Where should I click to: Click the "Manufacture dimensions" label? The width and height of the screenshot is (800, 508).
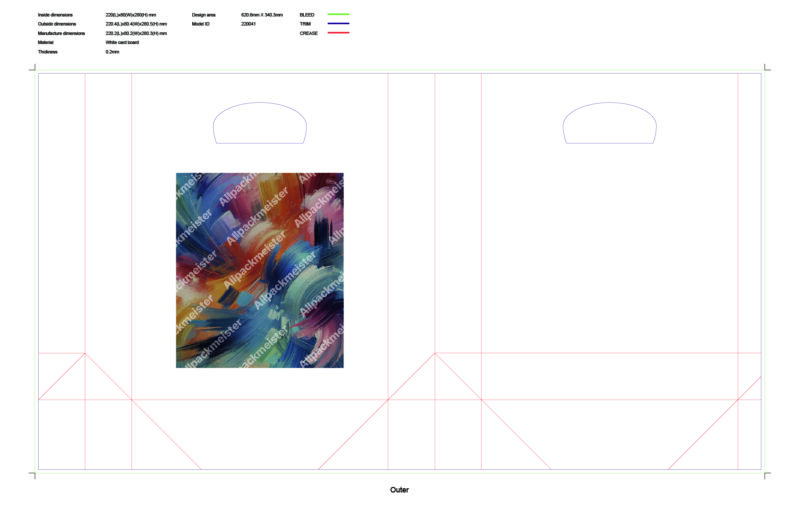coord(61,33)
